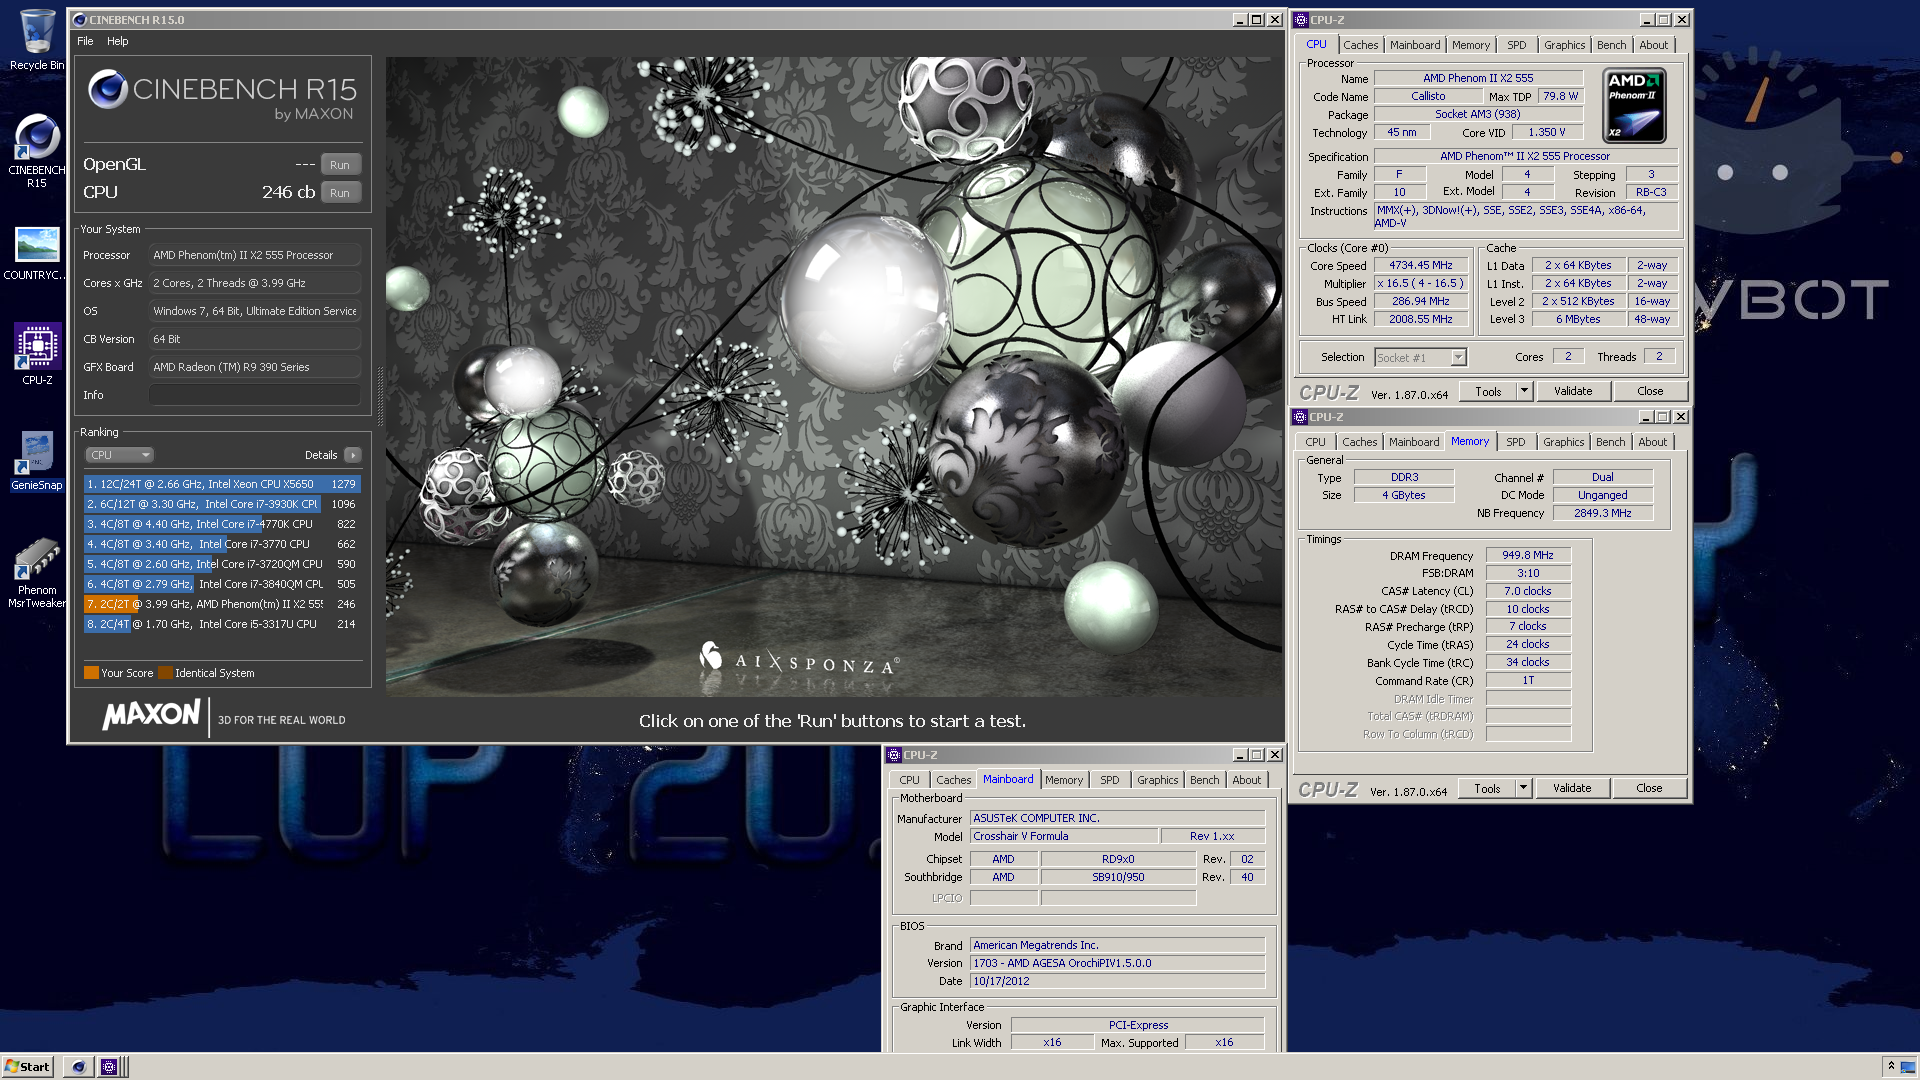Viewport: 1920px width, 1080px height.
Task: Open Tools dropdown arrow in top CPU-Z
Action: [1525, 391]
